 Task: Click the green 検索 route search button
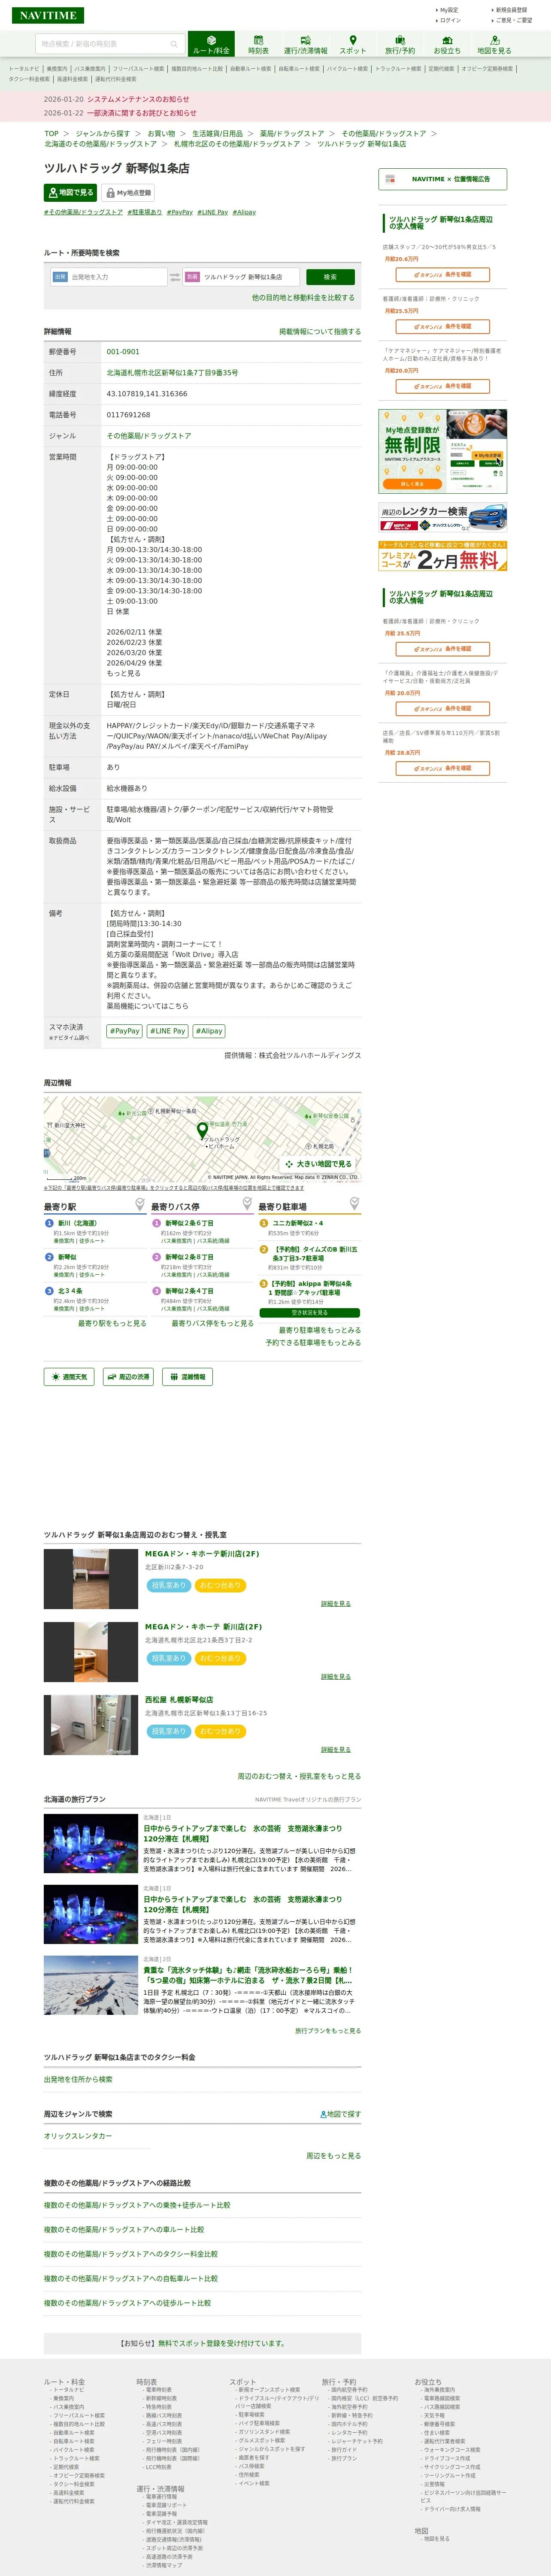[330, 277]
